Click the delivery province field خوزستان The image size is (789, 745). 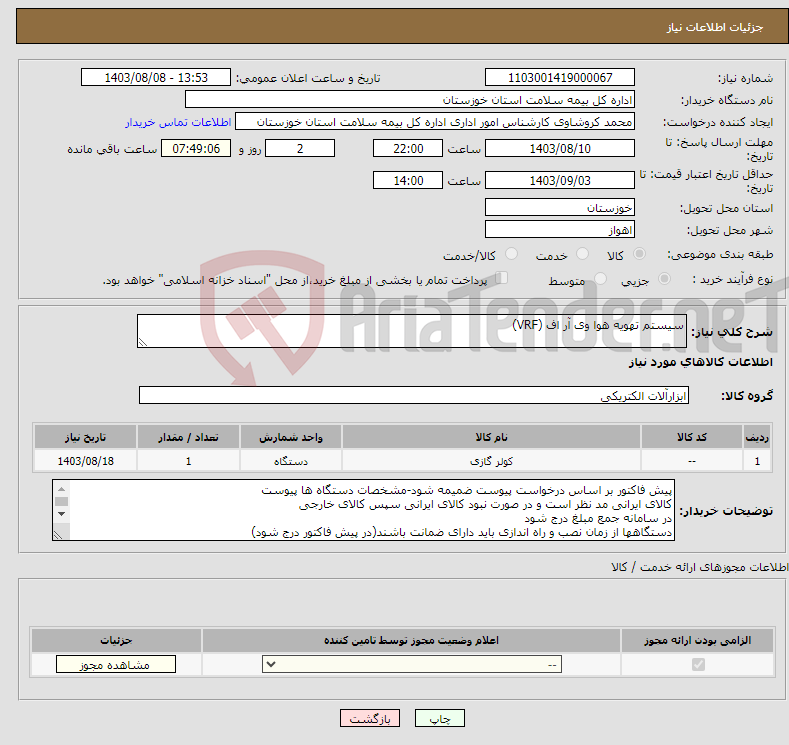(560, 207)
